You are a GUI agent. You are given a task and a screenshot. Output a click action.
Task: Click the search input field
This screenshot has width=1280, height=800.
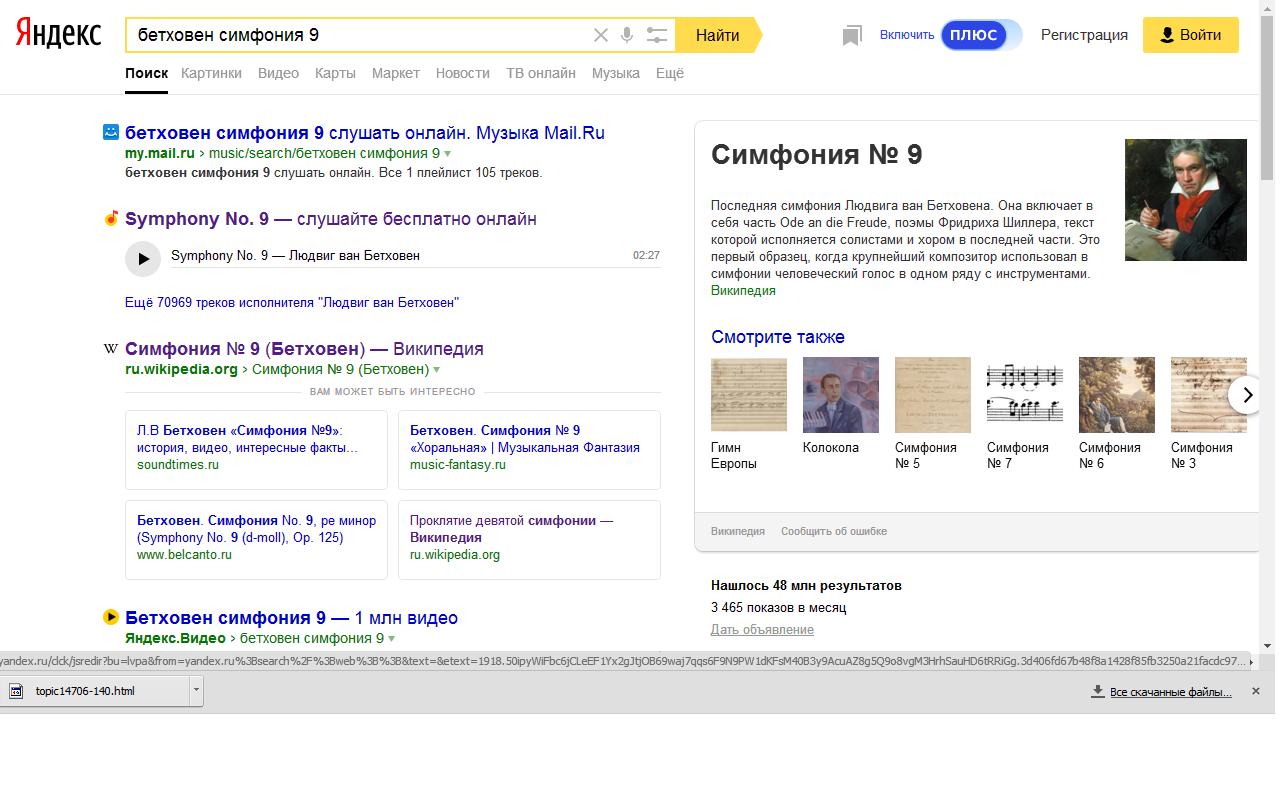point(355,35)
